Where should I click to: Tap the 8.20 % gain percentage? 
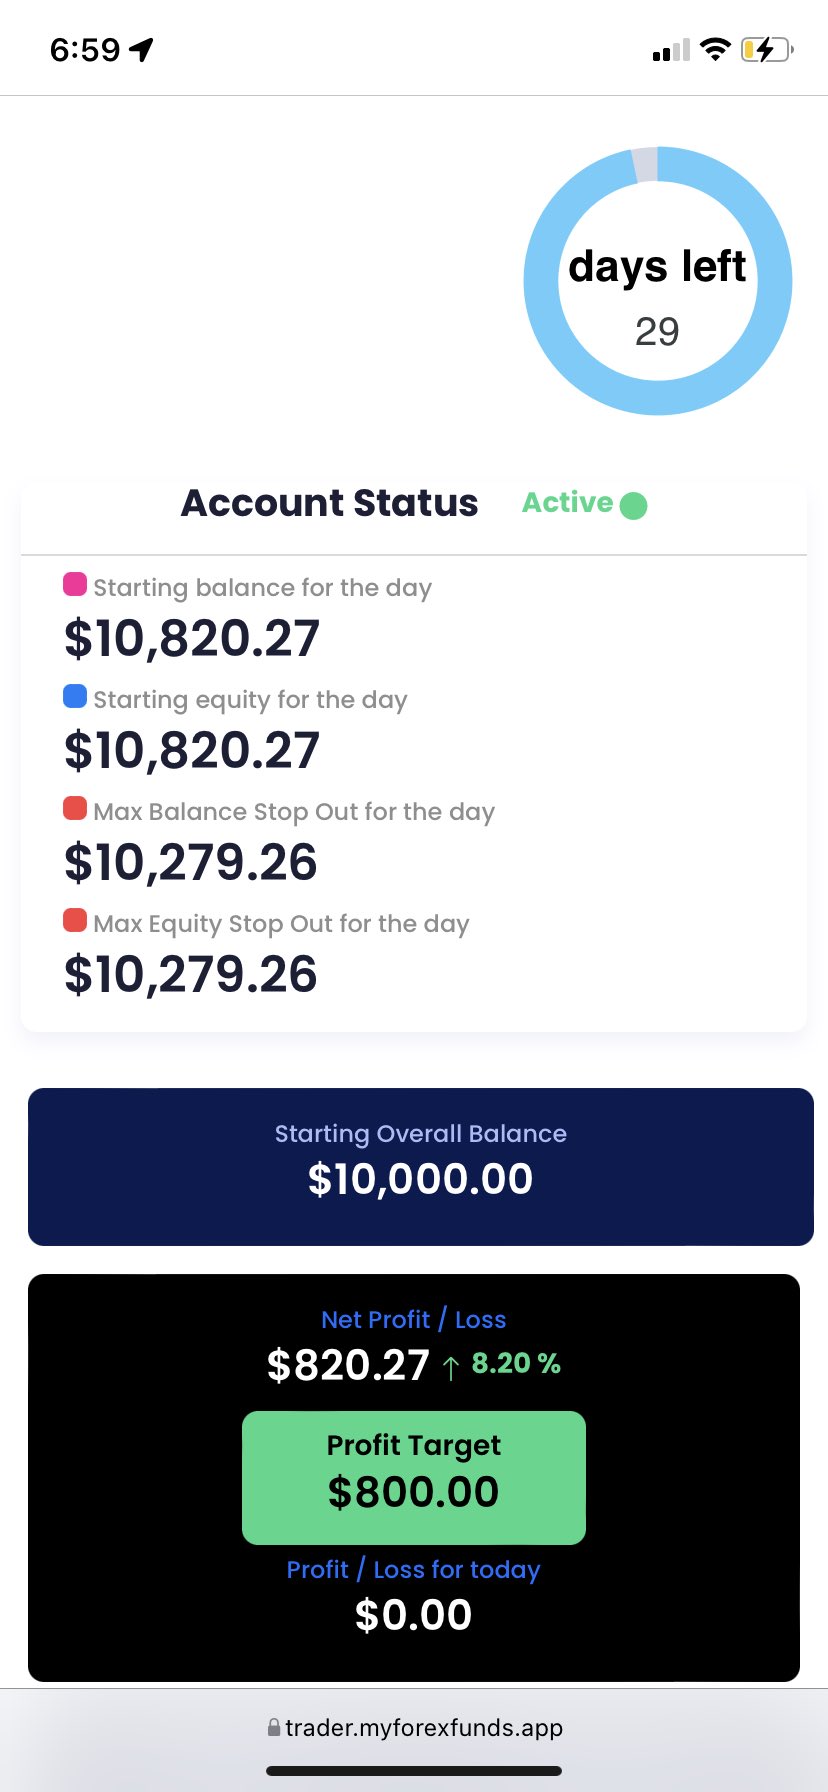516,1363
